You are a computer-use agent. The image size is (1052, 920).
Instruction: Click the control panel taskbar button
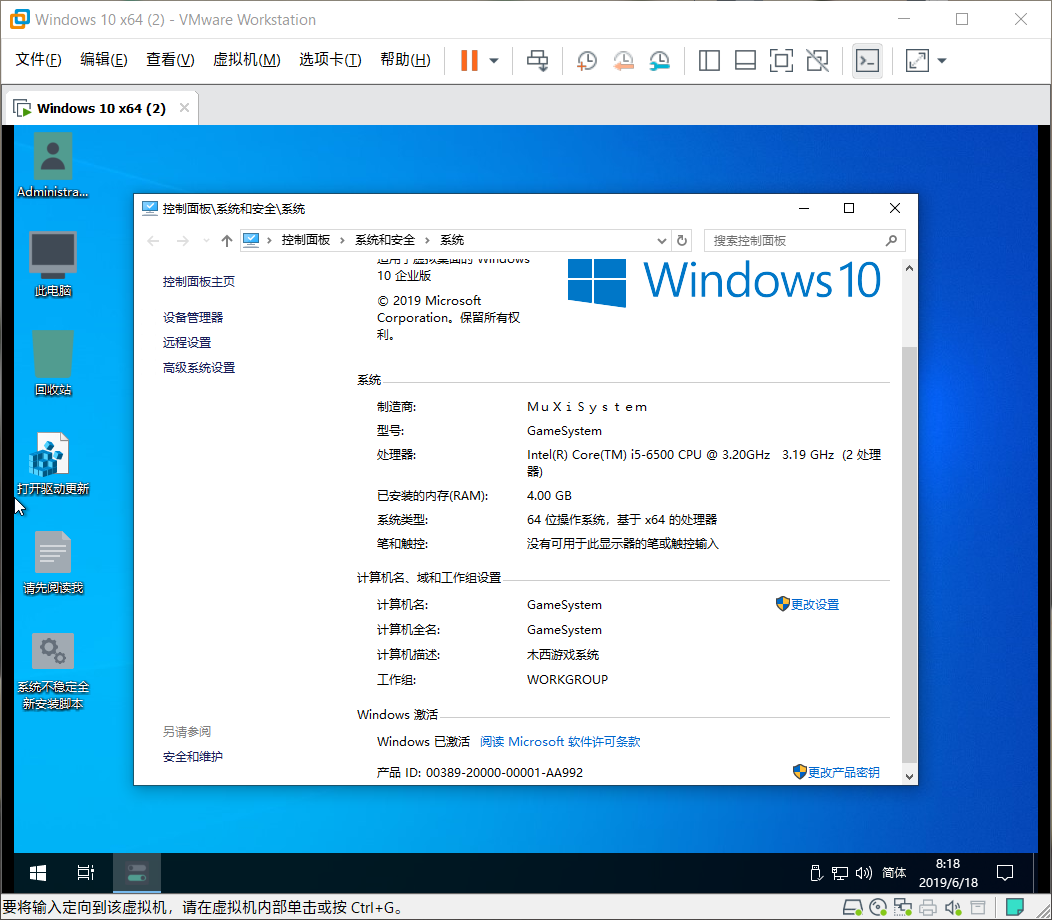[137, 872]
